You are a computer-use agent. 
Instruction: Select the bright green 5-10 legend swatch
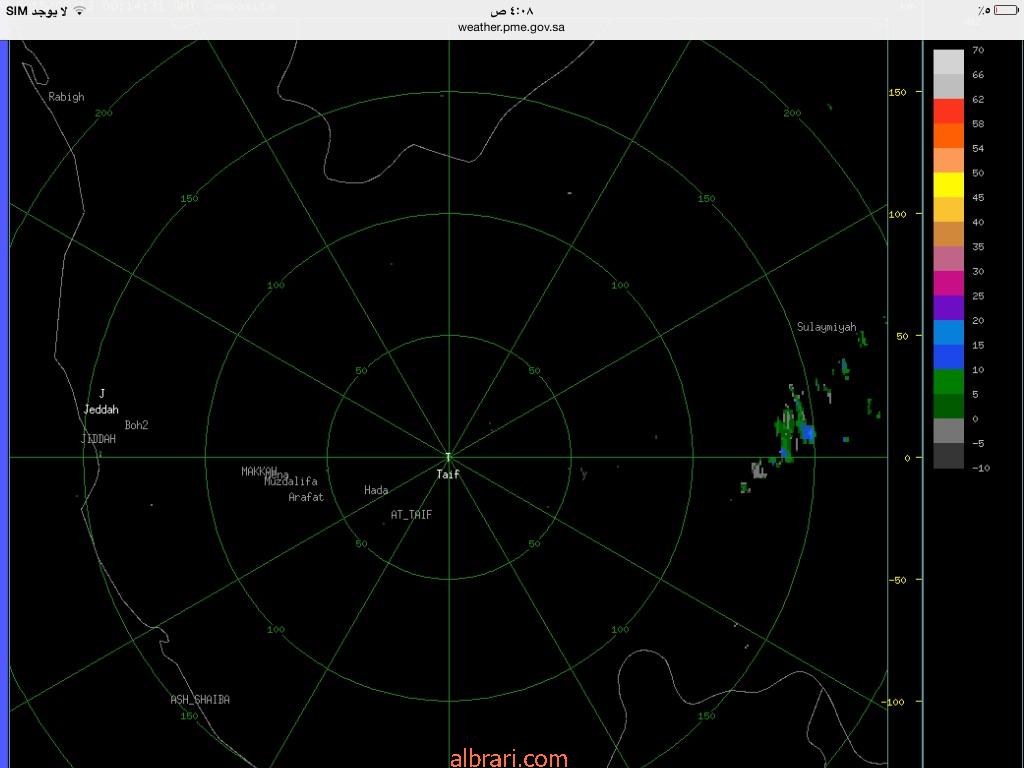tap(948, 382)
